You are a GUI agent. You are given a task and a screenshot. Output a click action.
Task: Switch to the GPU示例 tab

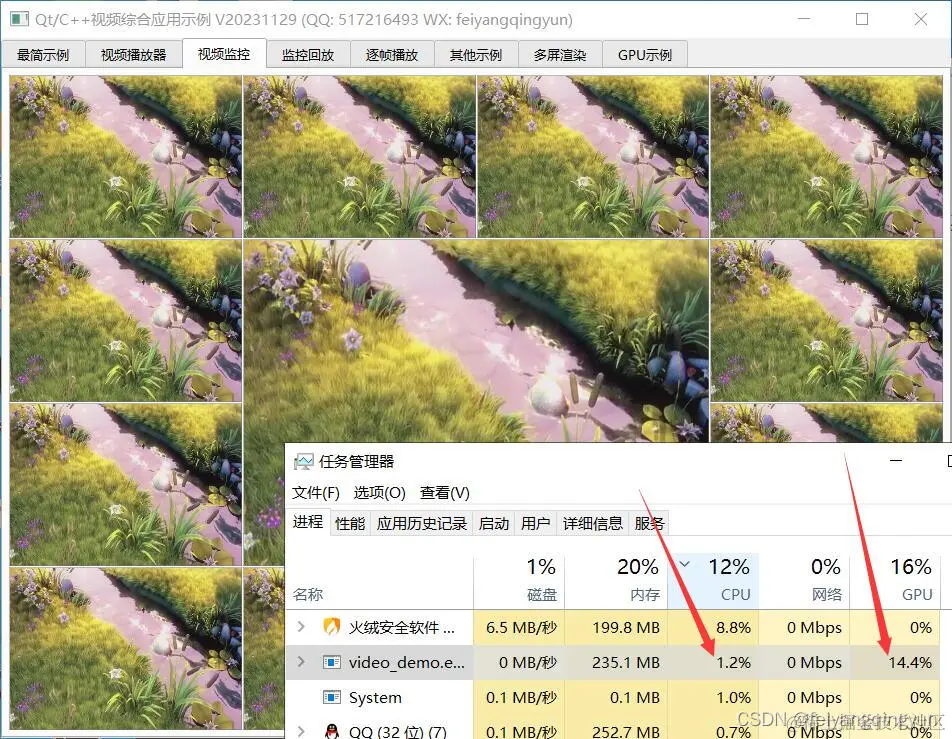coord(645,54)
